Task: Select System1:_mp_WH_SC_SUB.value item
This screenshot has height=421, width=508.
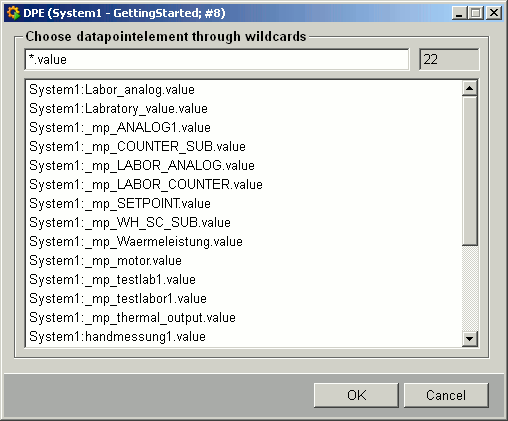Action: [x=244, y=223]
